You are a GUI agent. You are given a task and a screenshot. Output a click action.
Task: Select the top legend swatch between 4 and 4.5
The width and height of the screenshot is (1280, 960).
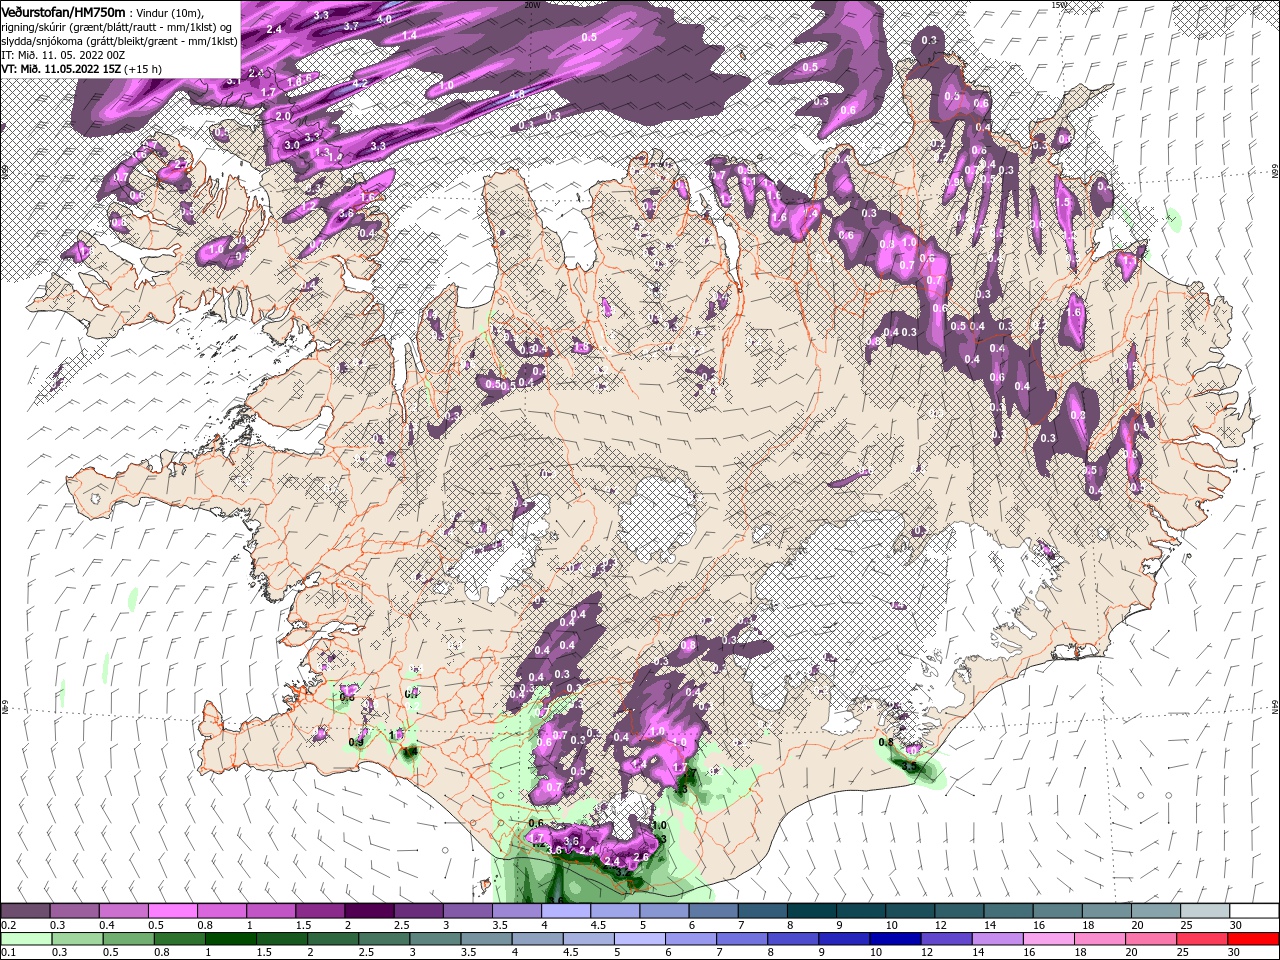tap(566, 911)
